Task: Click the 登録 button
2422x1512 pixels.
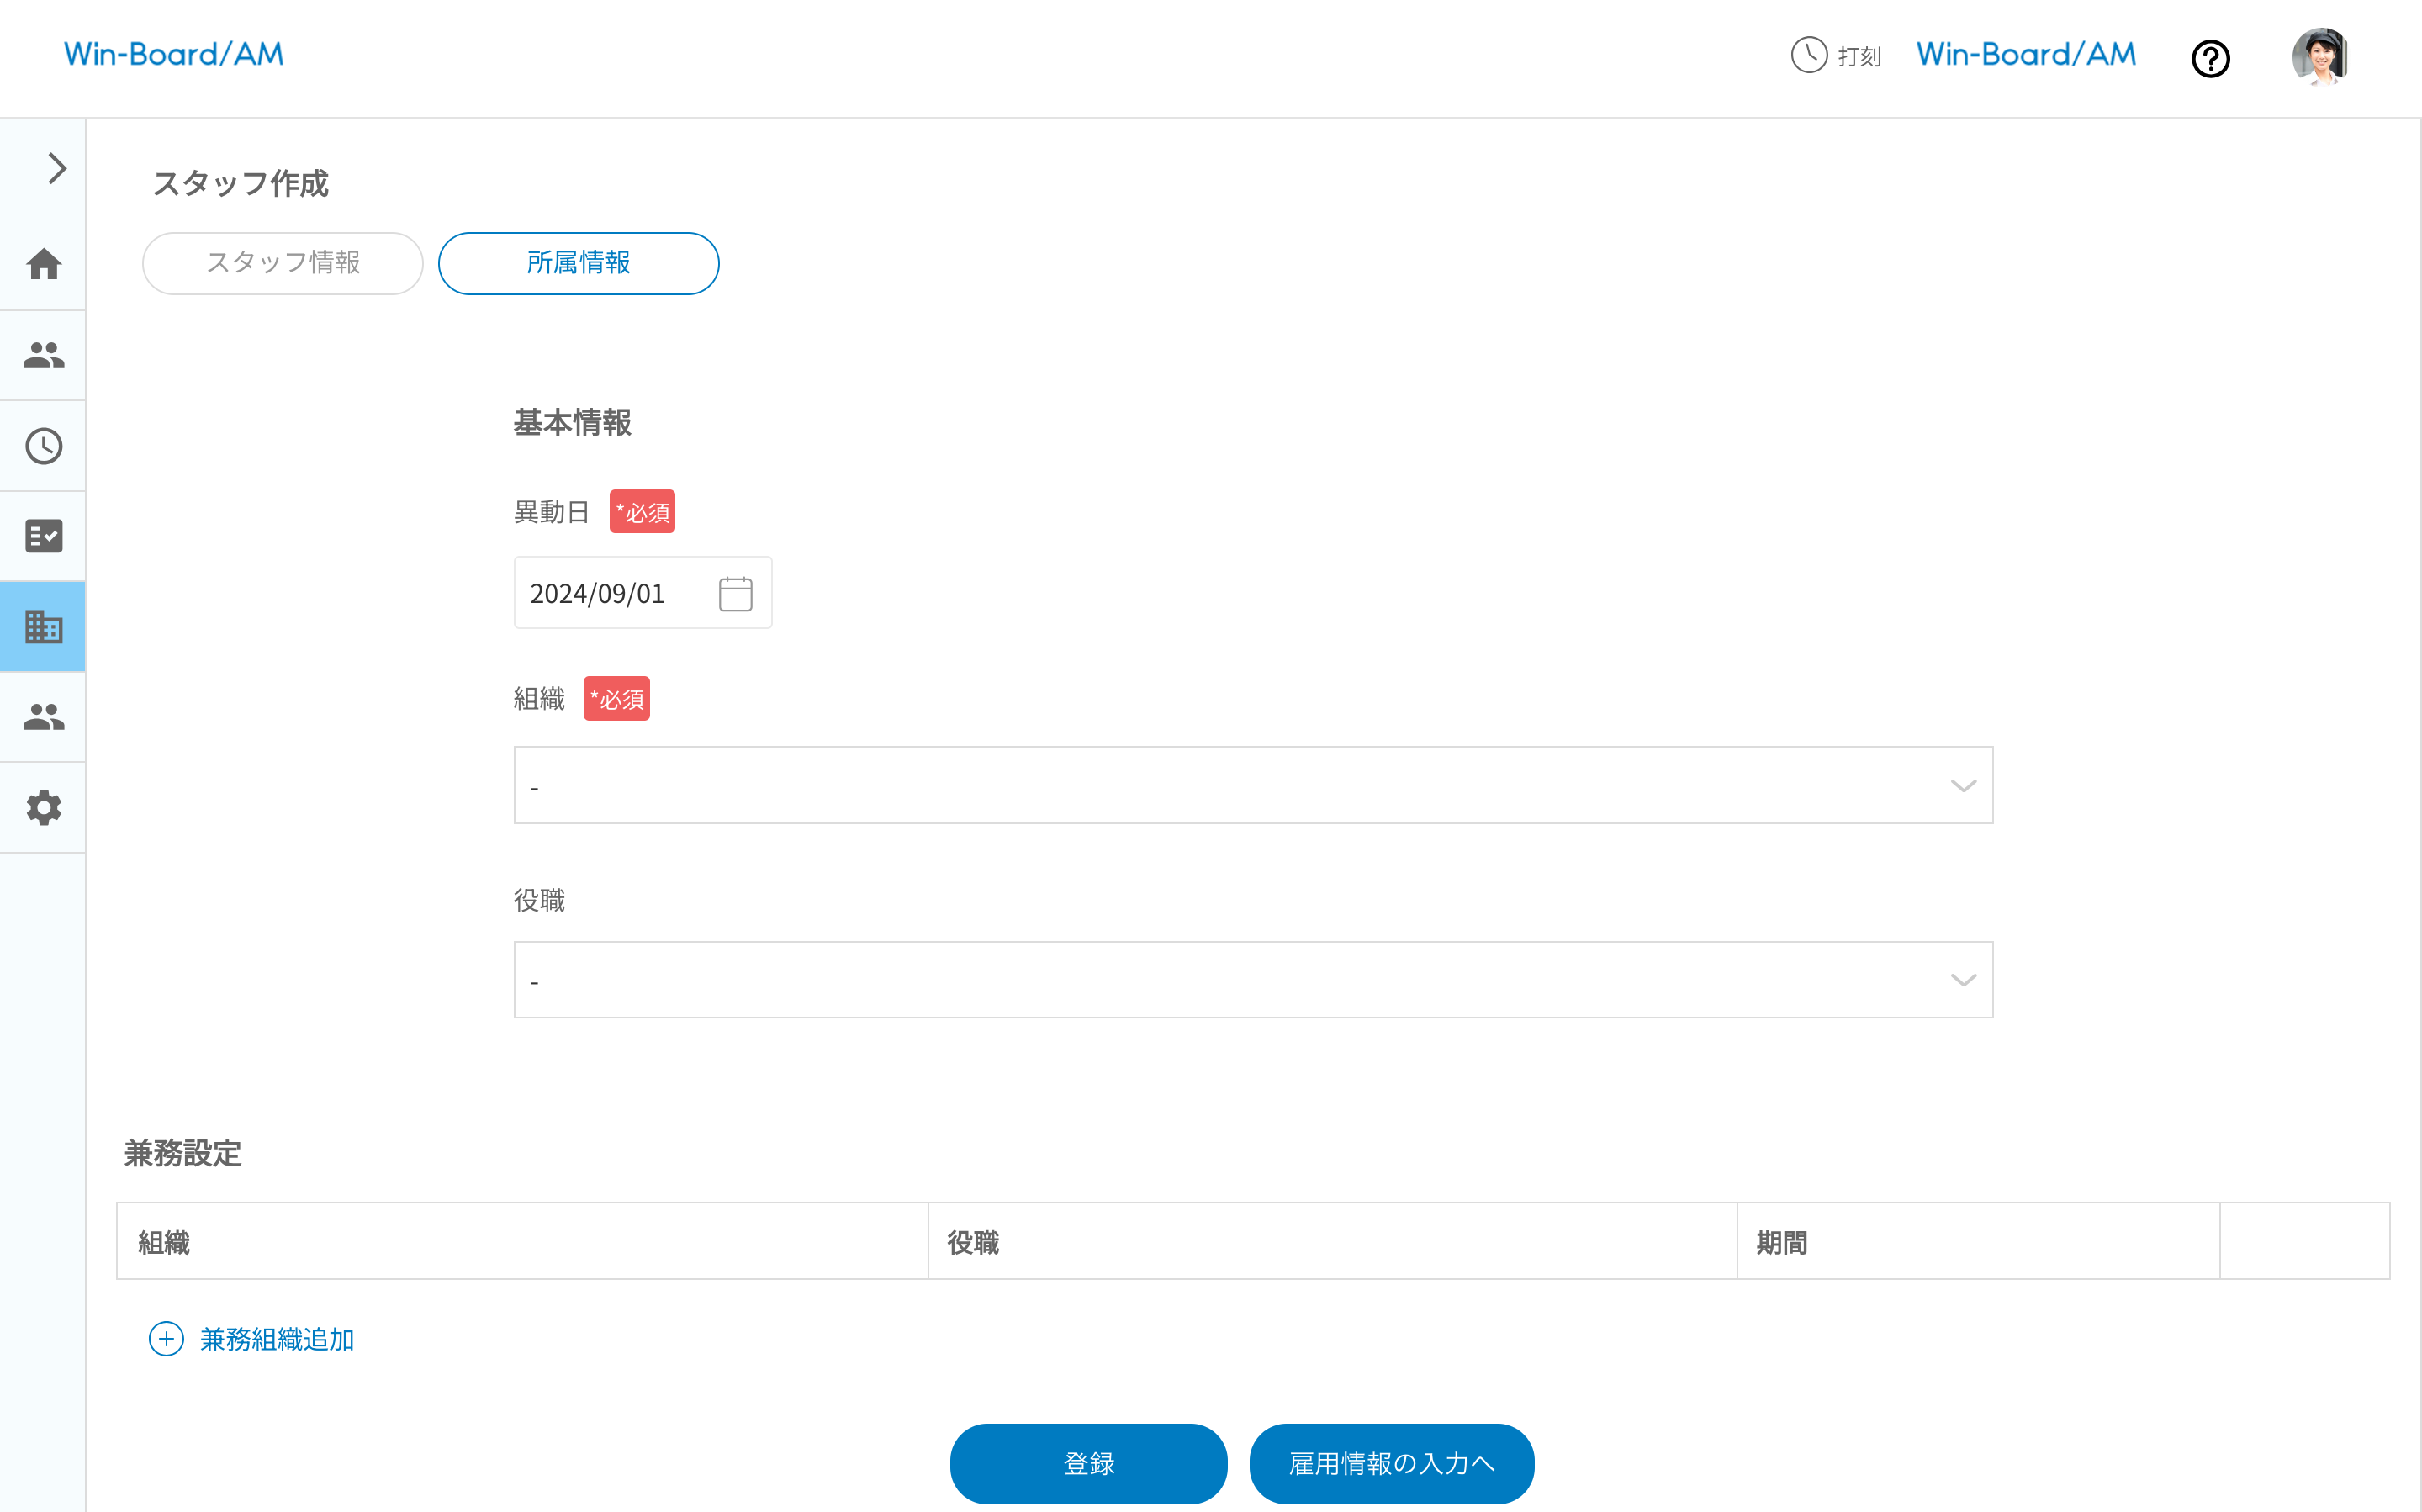Action: (1088, 1463)
